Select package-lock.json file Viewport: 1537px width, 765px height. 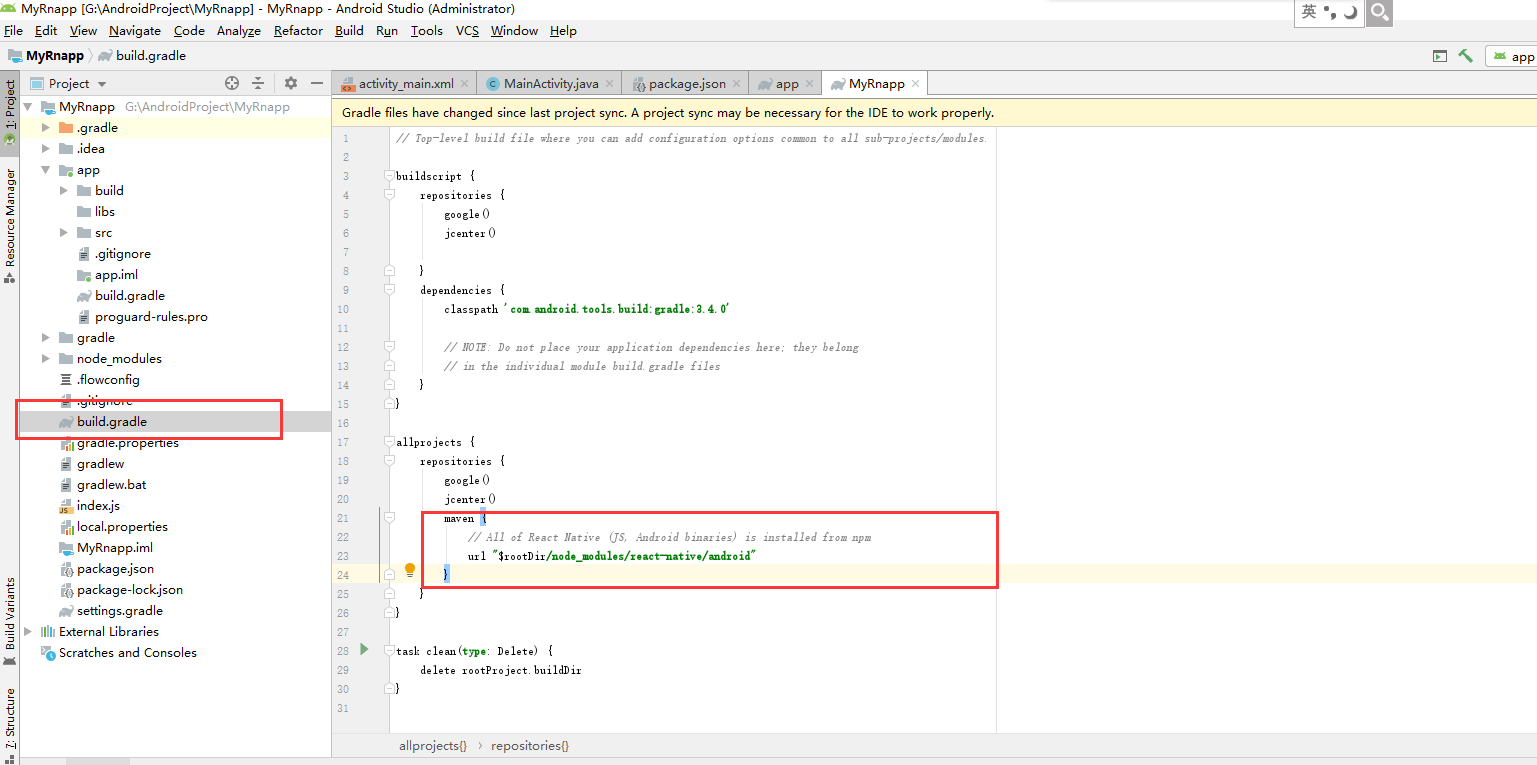click(x=130, y=590)
